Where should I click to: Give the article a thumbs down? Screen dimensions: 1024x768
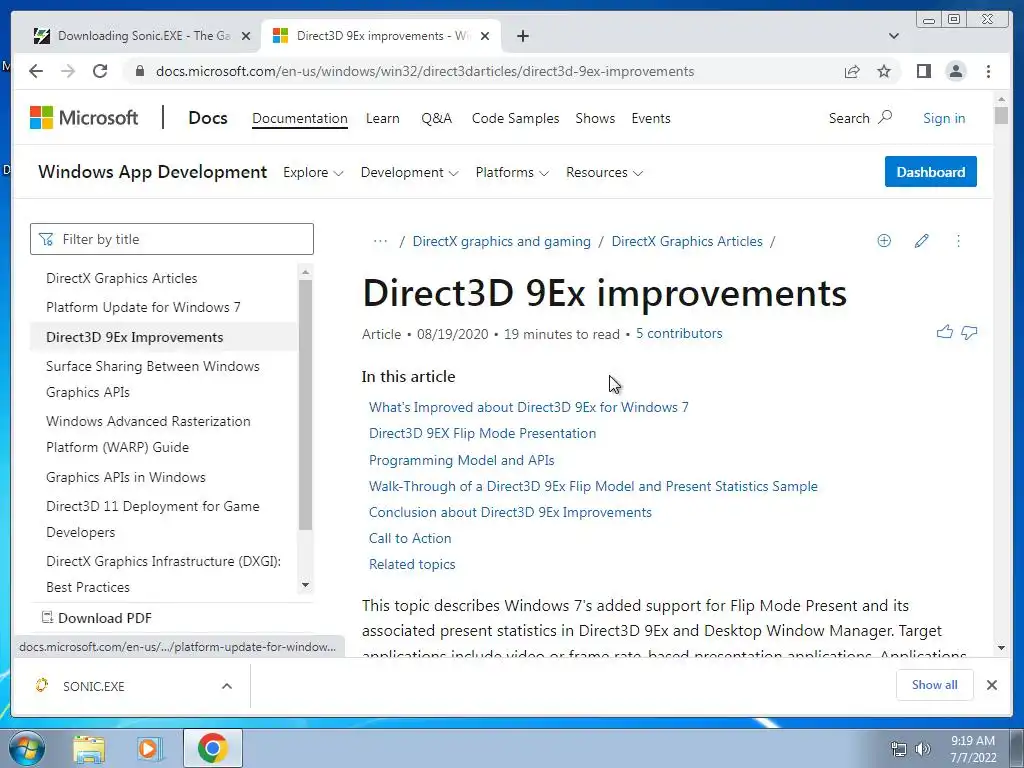[x=969, y=332]
